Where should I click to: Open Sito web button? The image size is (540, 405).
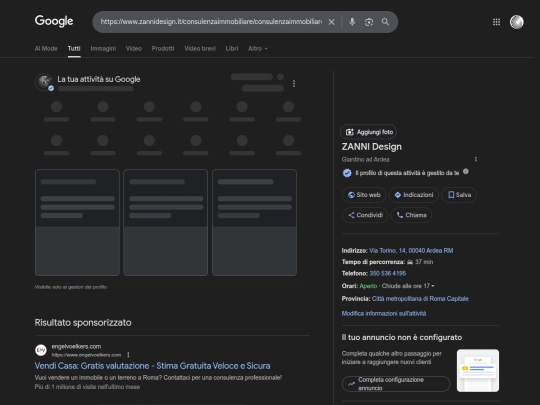point(364,195)
